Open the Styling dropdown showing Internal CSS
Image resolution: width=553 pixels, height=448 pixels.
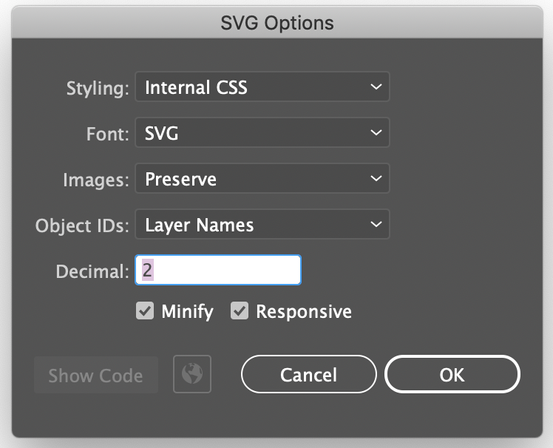pos(262,87)
